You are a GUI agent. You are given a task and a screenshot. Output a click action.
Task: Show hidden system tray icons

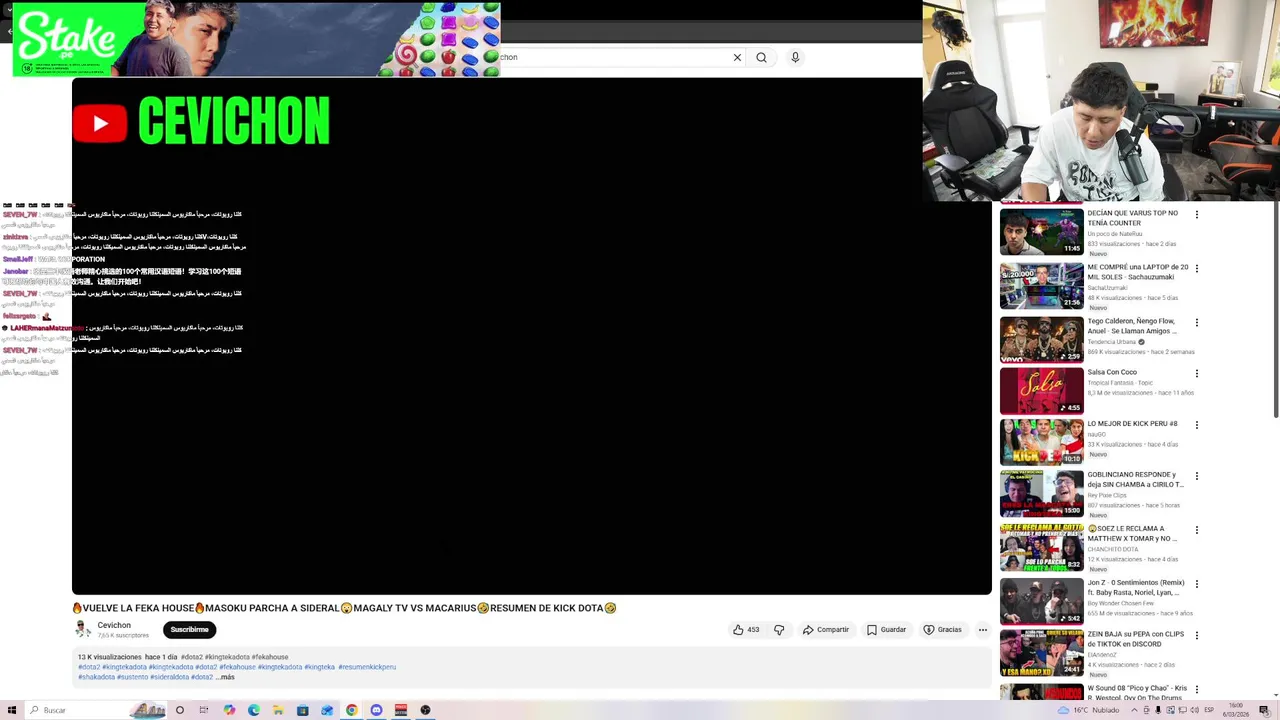point(1134,710)
